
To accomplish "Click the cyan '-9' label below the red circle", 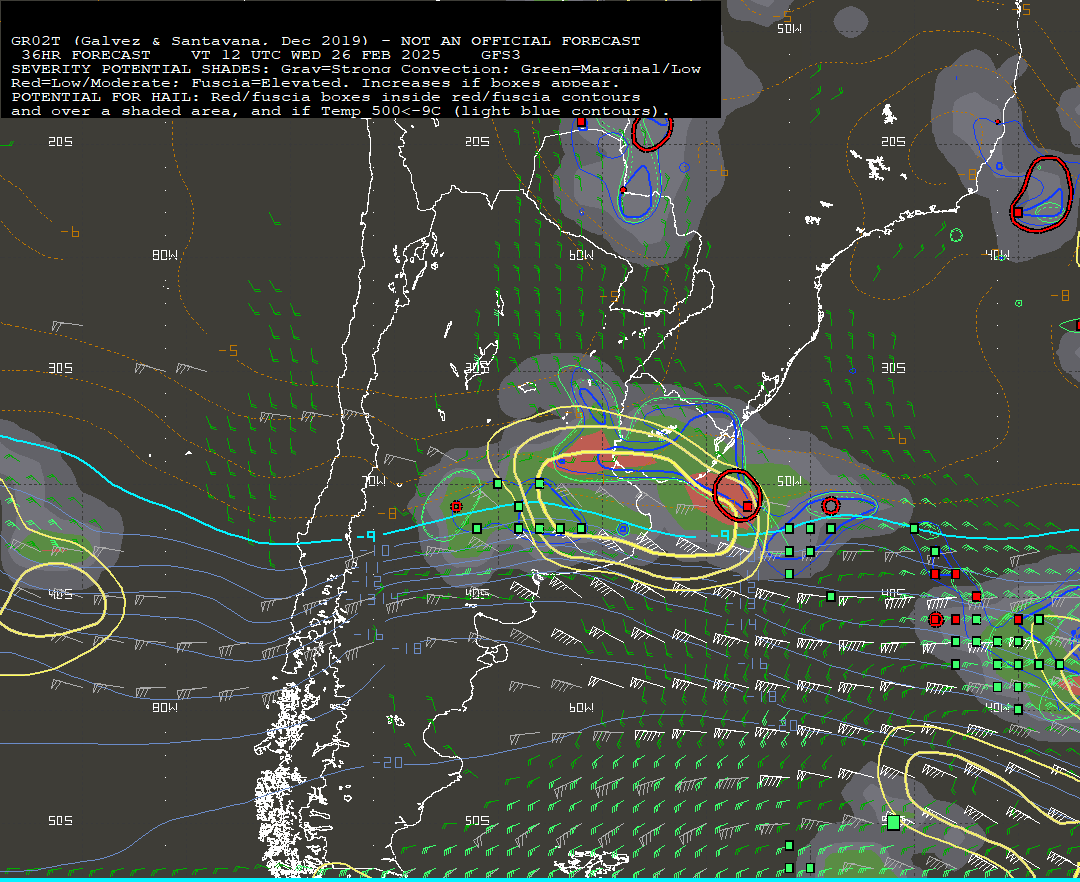I will click(x=719, y=535).
